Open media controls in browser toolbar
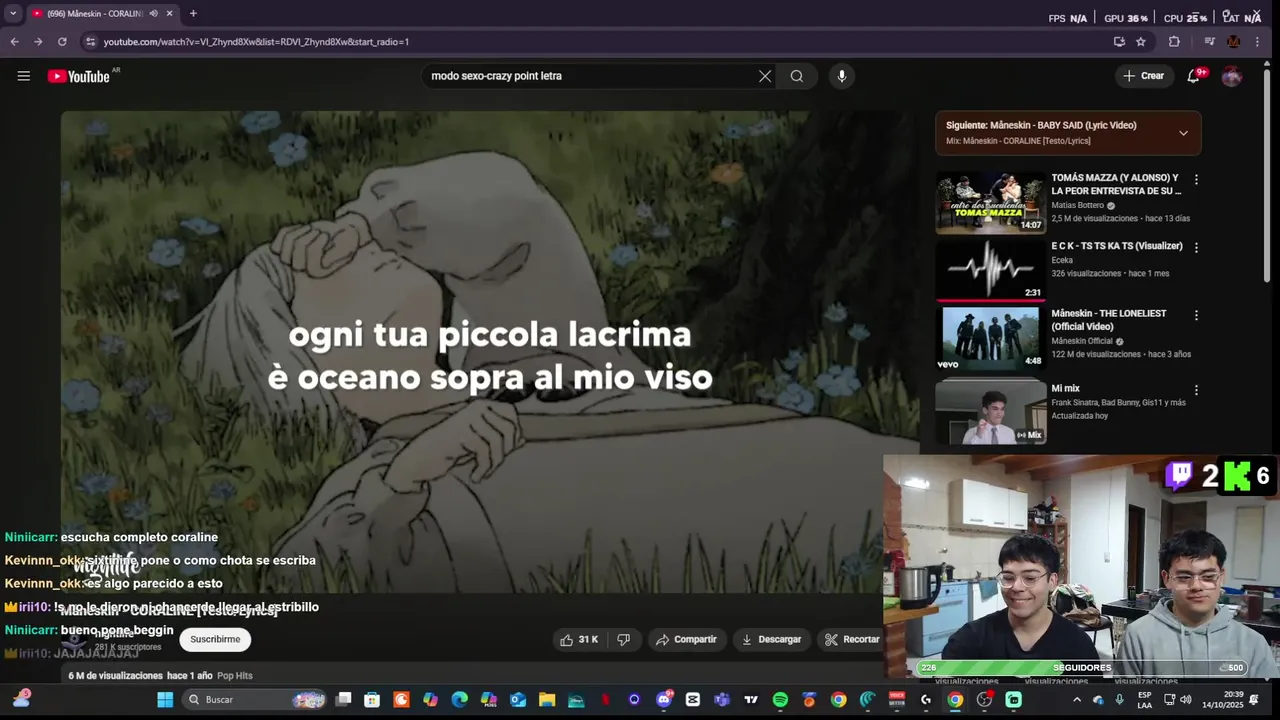The image size is (1280, 720). tap(1209, 42)
